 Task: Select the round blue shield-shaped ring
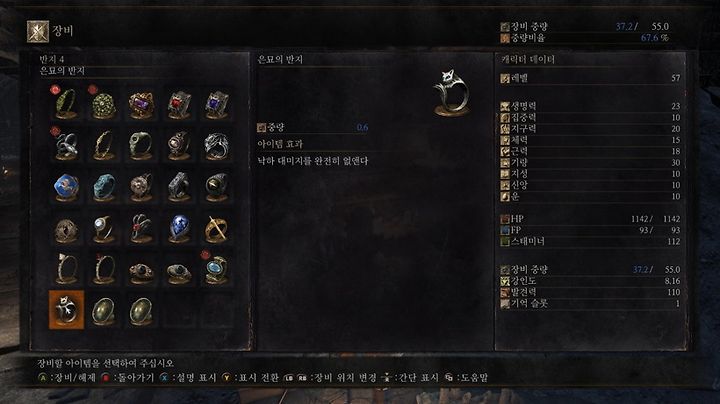pyautogui.click(x=67, y=187)
